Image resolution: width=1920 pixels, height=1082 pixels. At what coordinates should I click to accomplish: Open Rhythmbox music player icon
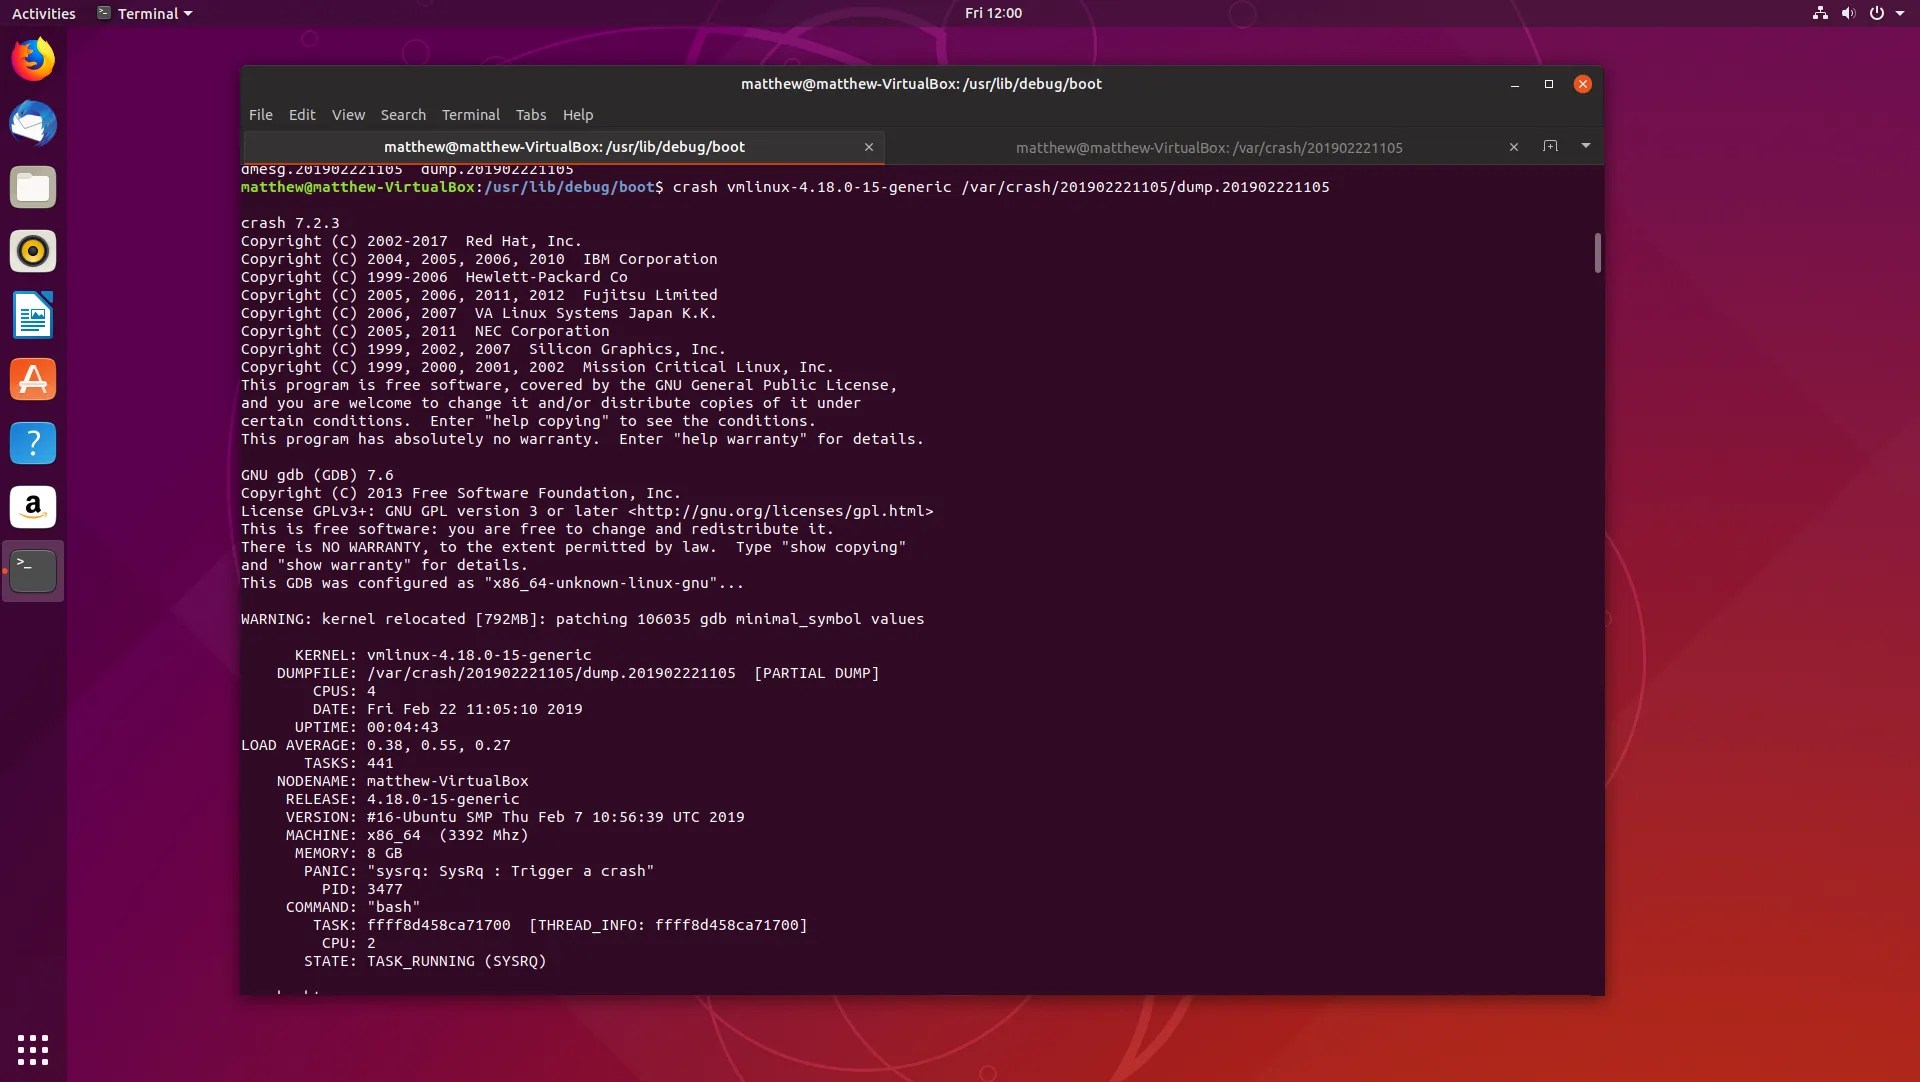click(33, 251)
